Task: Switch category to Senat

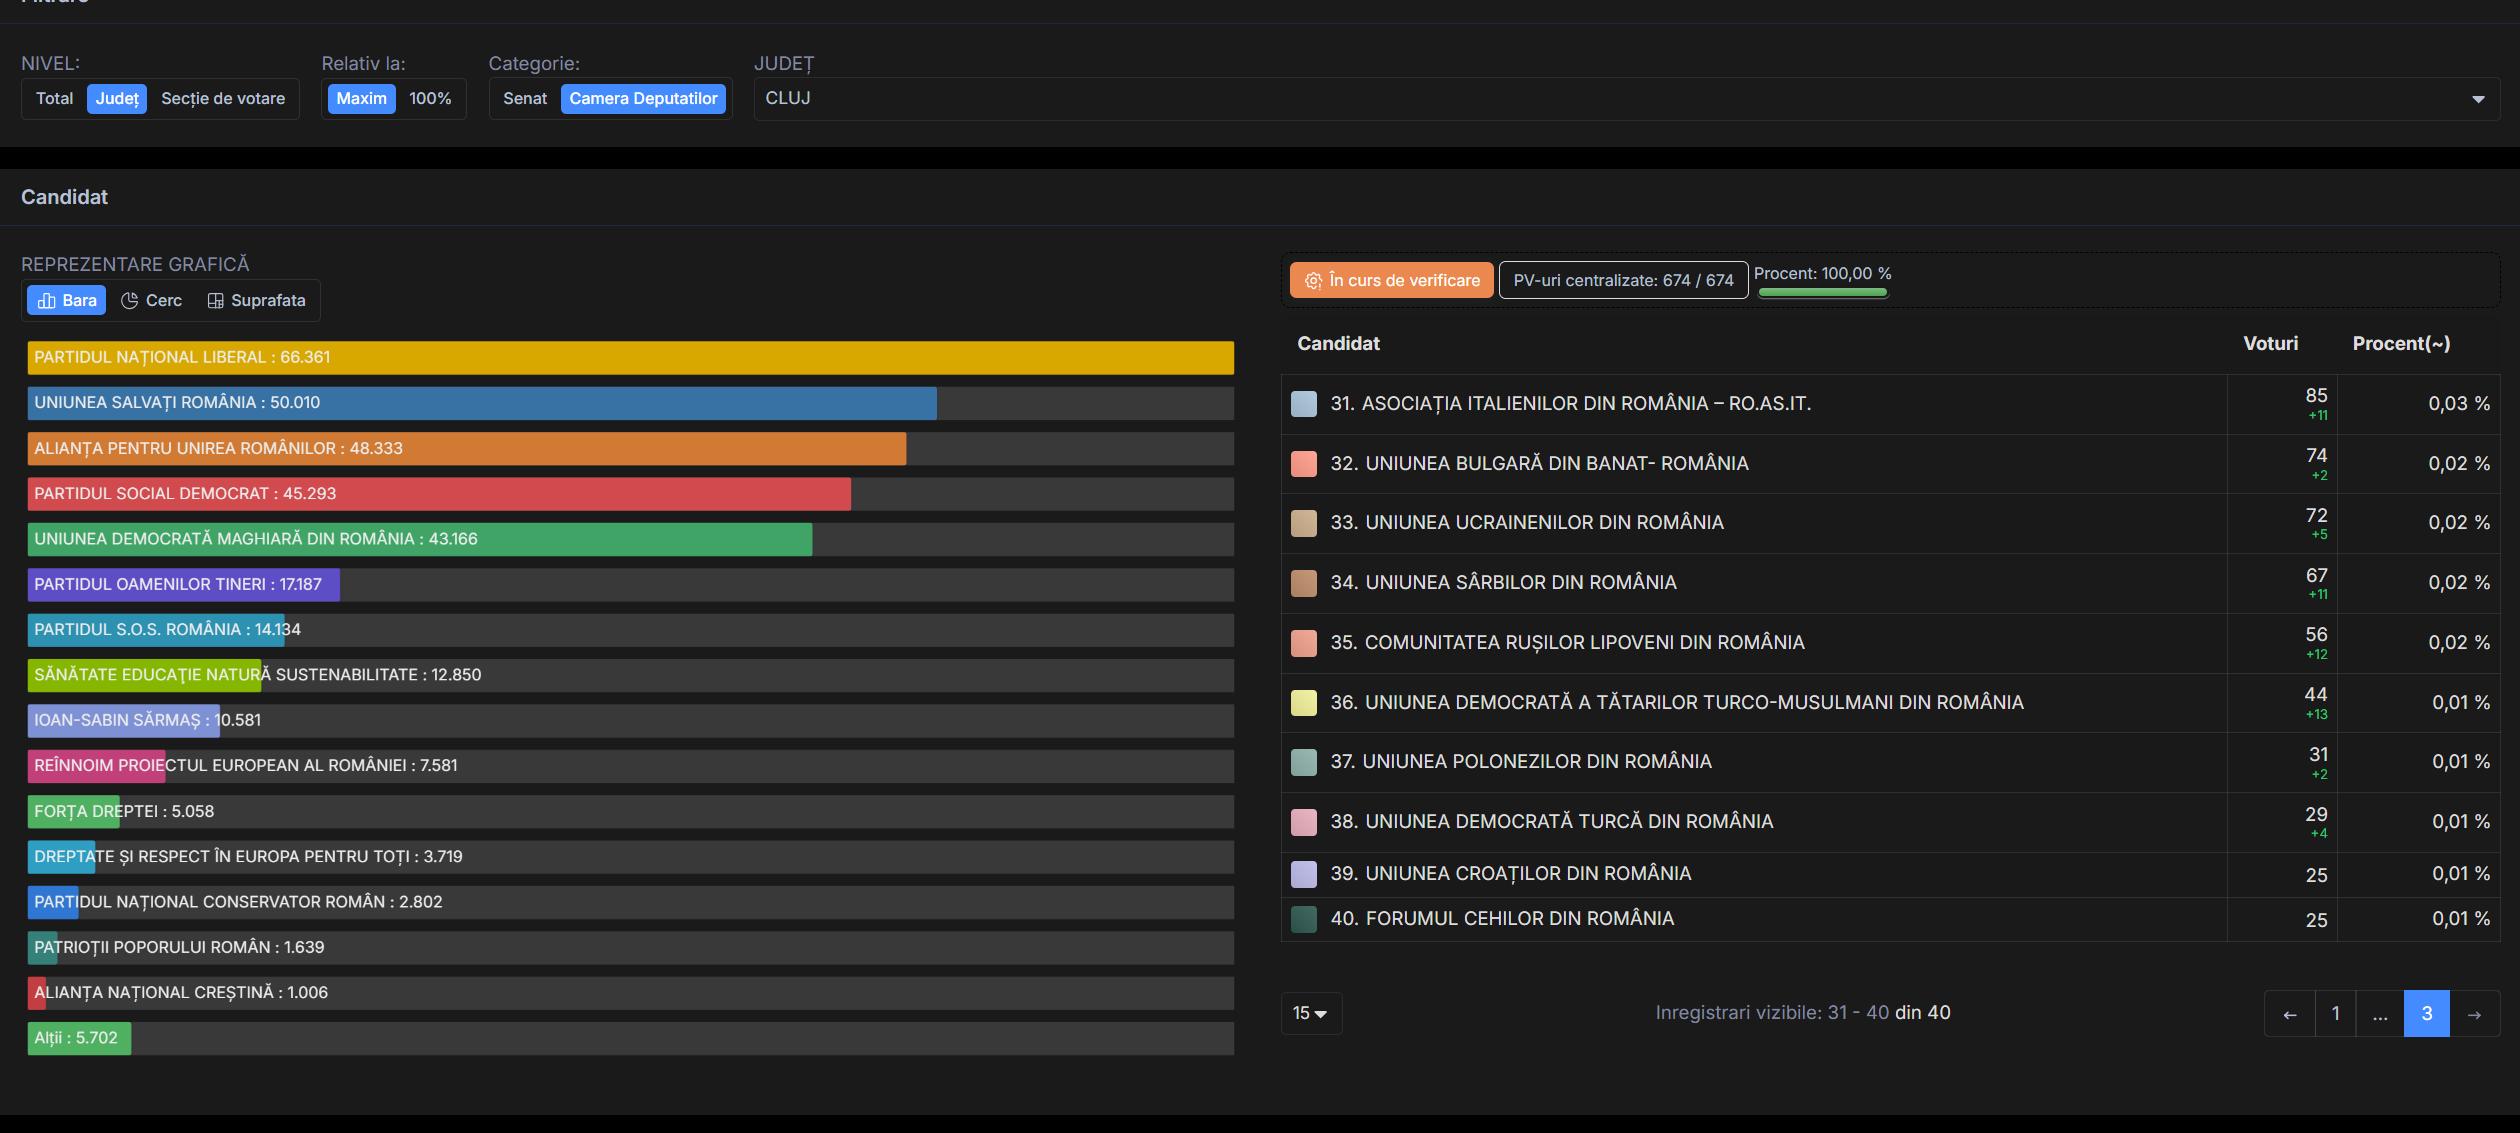Action: [x=524, y=98]
